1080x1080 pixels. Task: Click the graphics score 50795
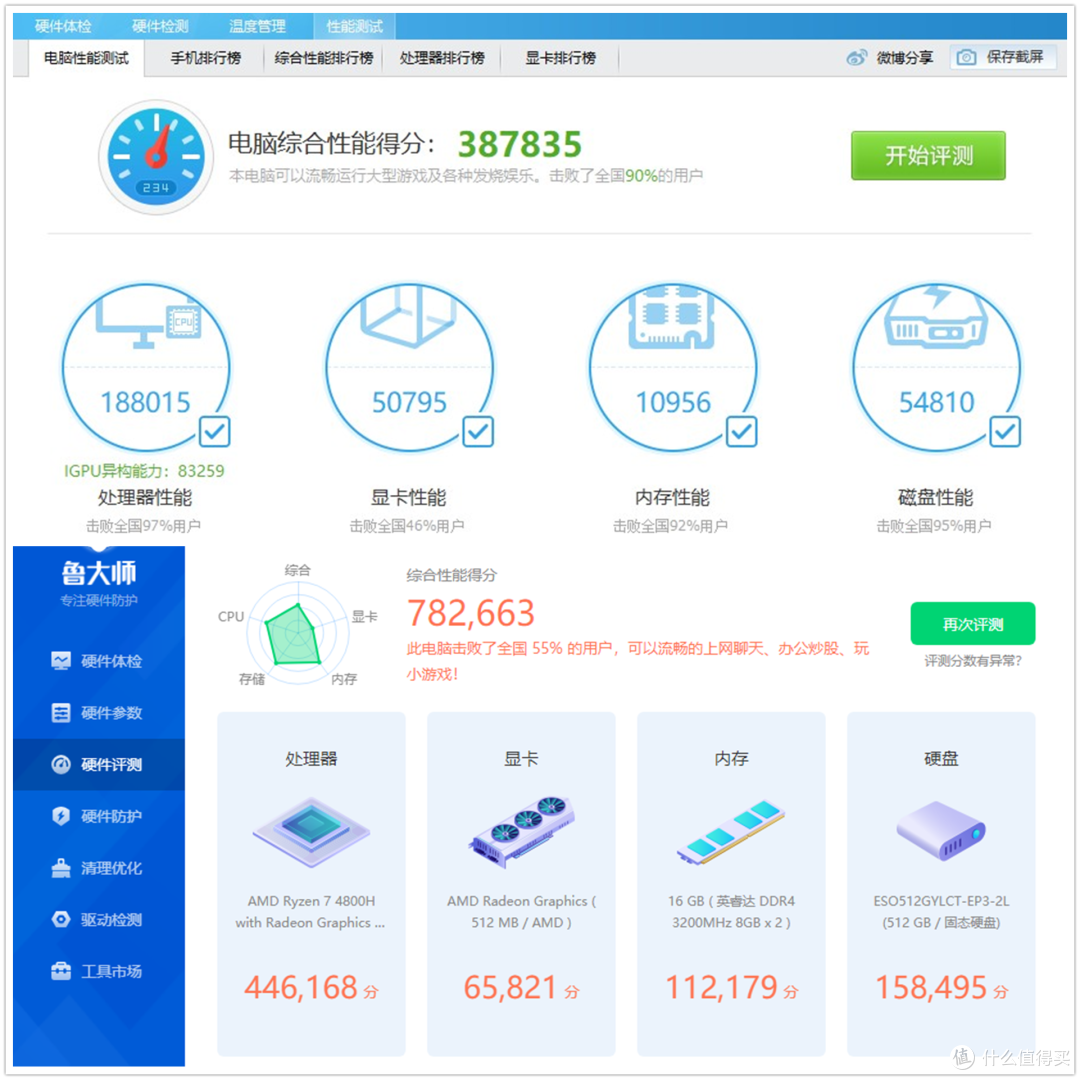[x=409, y=402]
